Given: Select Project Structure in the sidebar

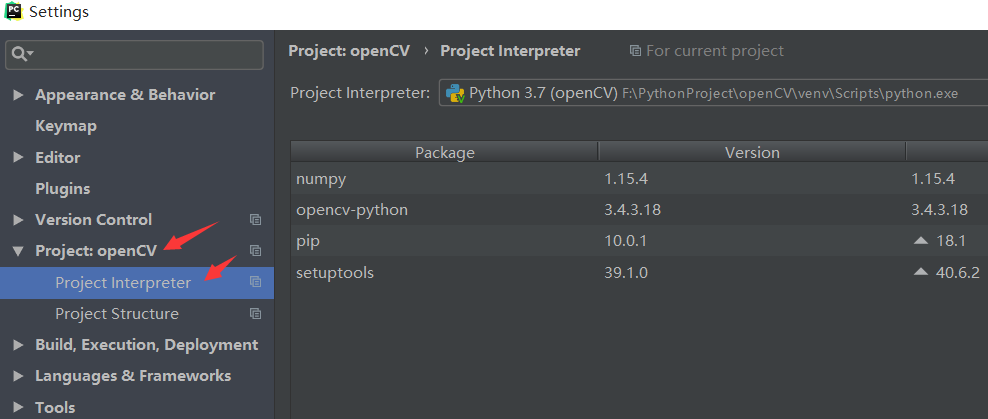Looking at the screenshot, I should pos(117,314).
